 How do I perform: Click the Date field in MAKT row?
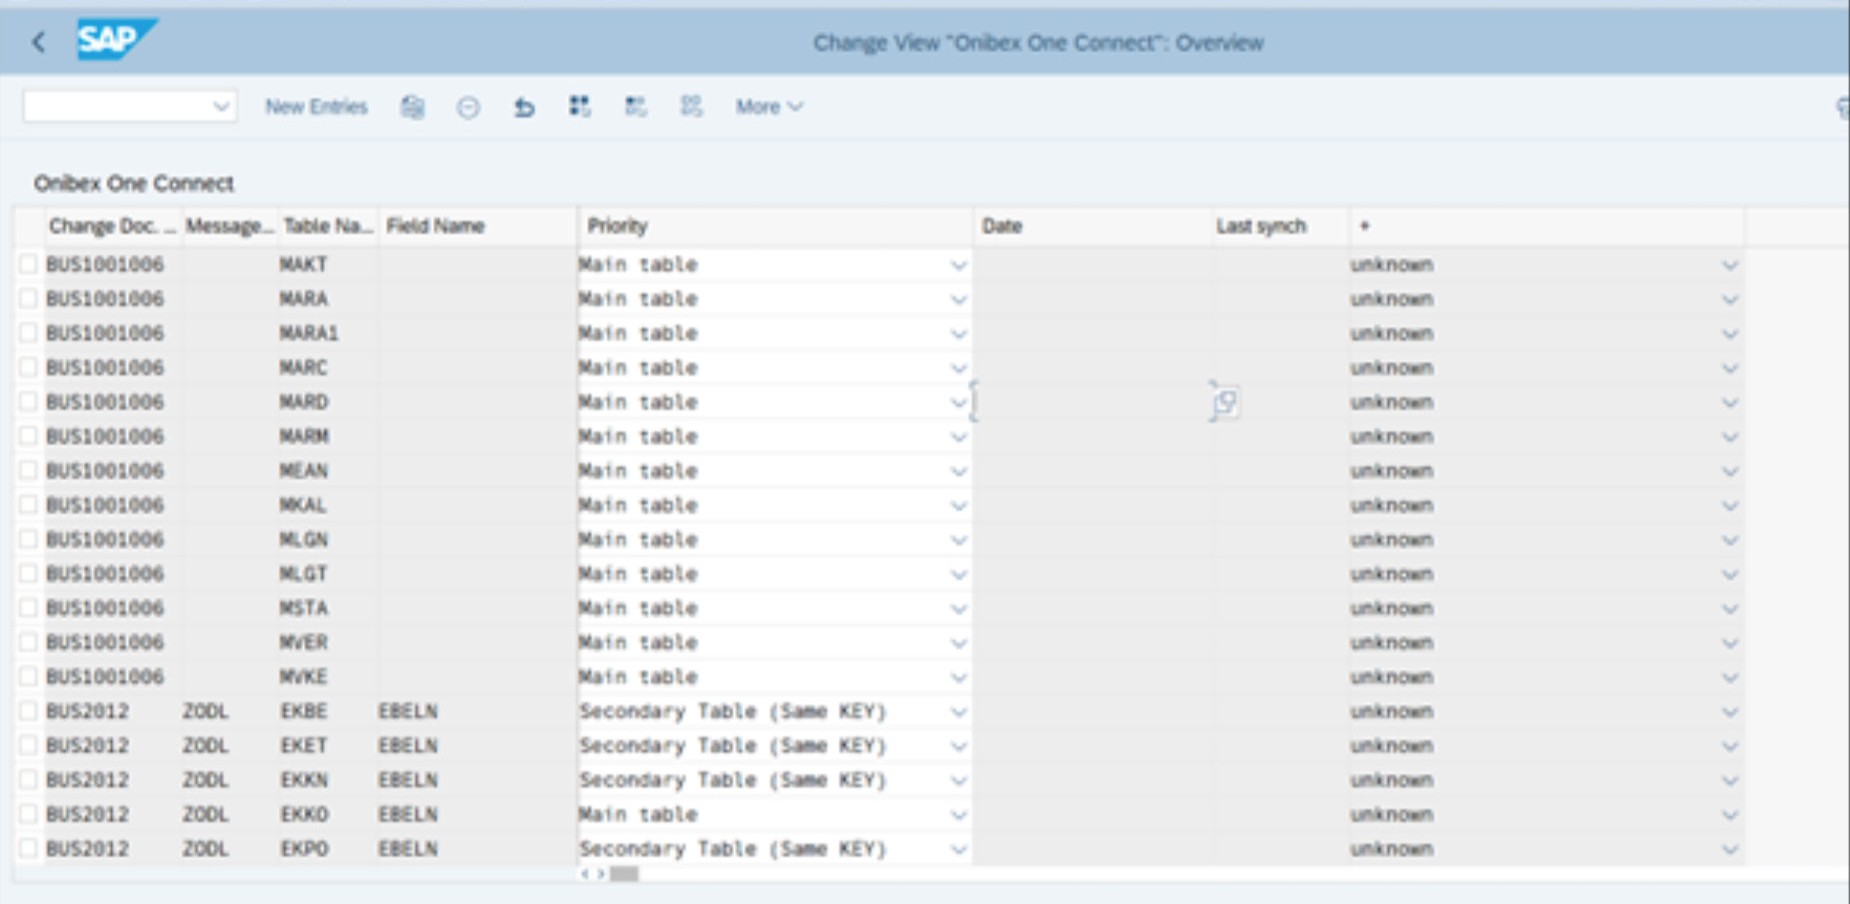pos(1092,264)
